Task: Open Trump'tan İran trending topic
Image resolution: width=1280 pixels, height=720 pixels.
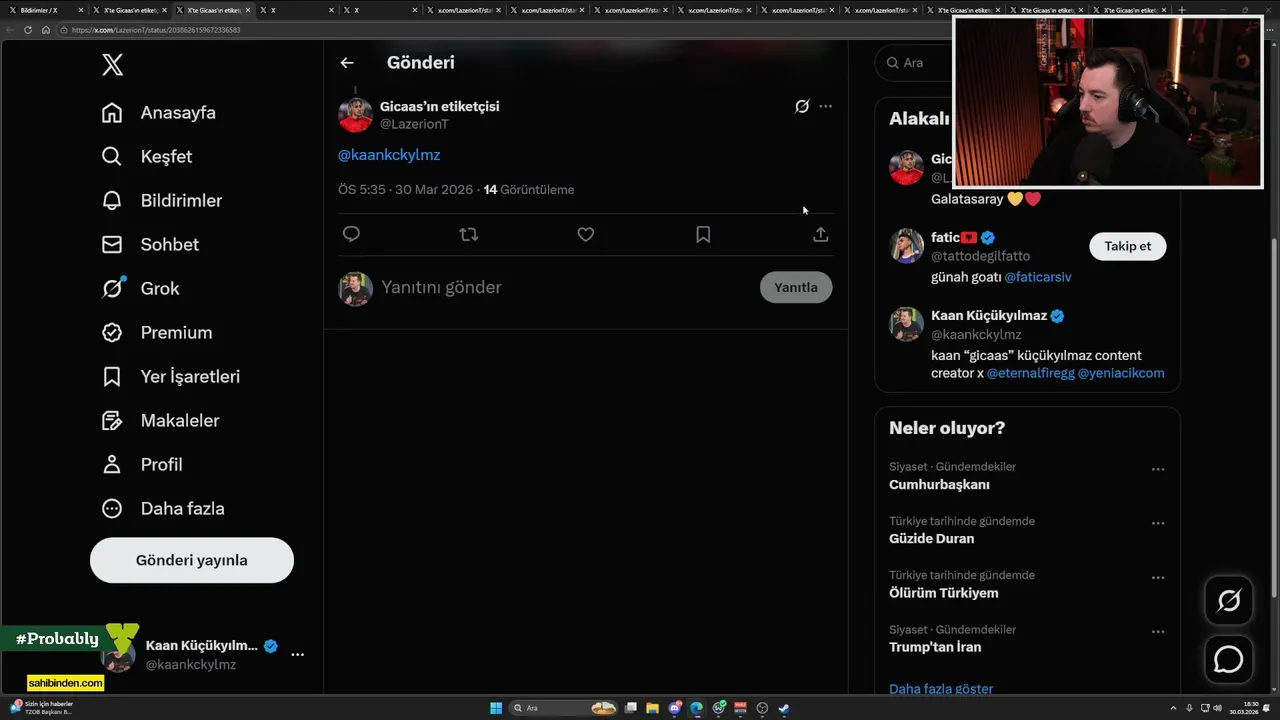Action: pos(935,647)
